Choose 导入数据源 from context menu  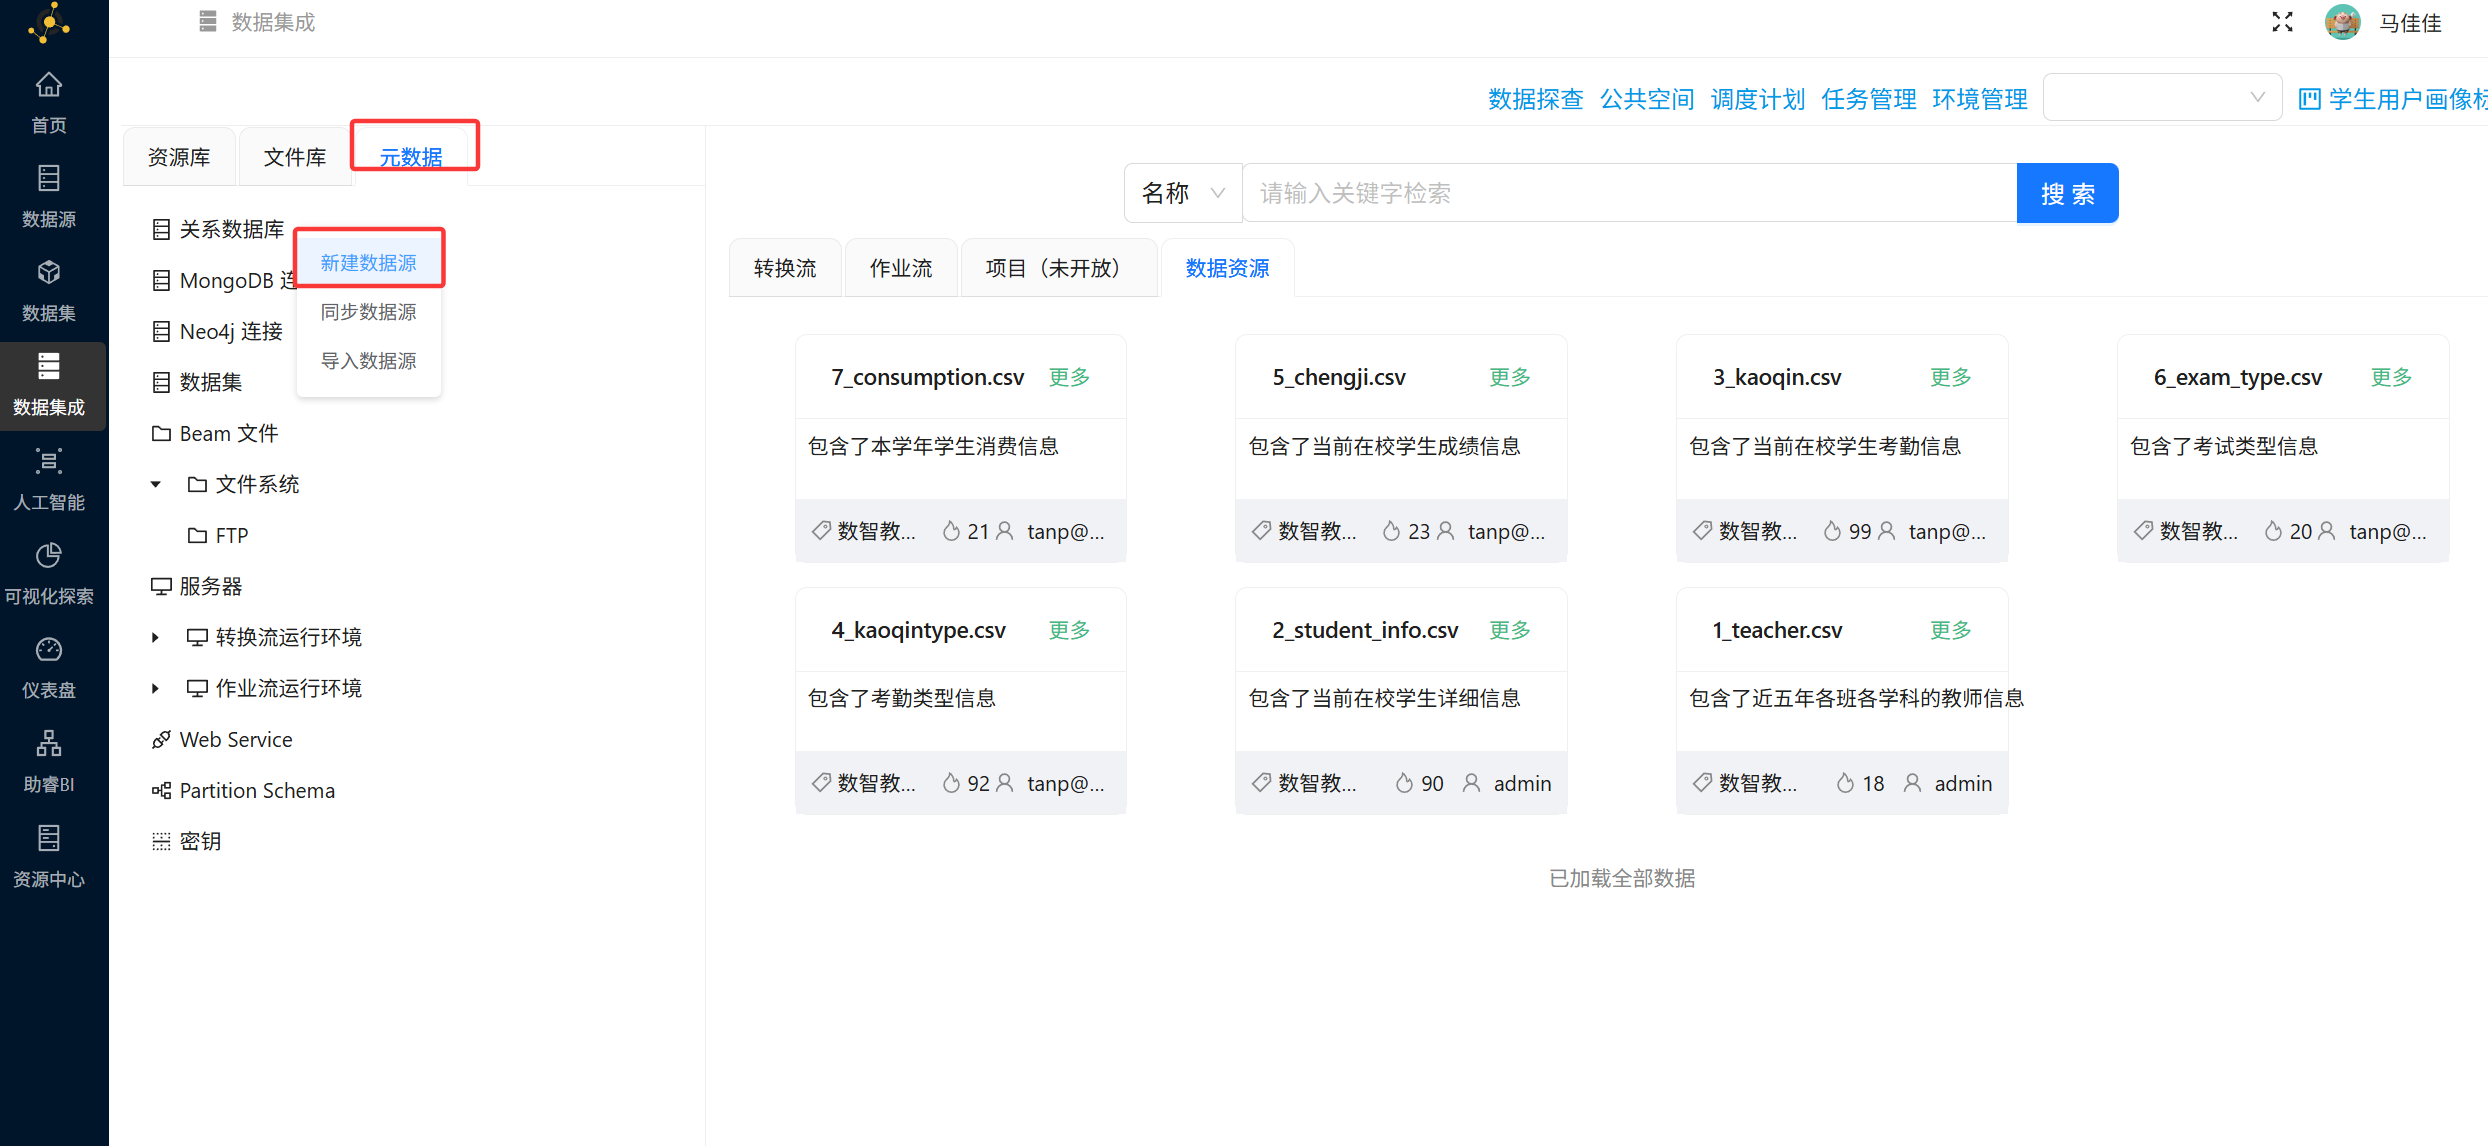click(x=369, y=361)
